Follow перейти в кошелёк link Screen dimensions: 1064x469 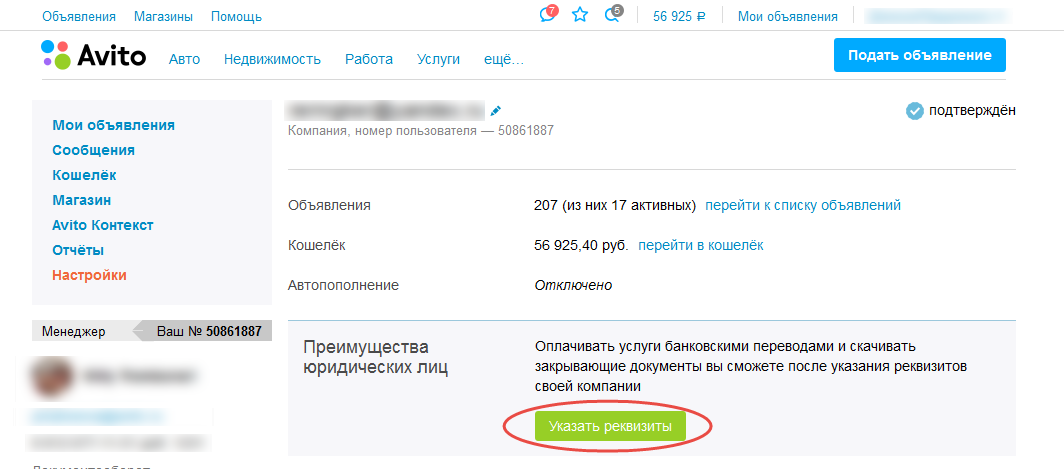coord(701,245)
